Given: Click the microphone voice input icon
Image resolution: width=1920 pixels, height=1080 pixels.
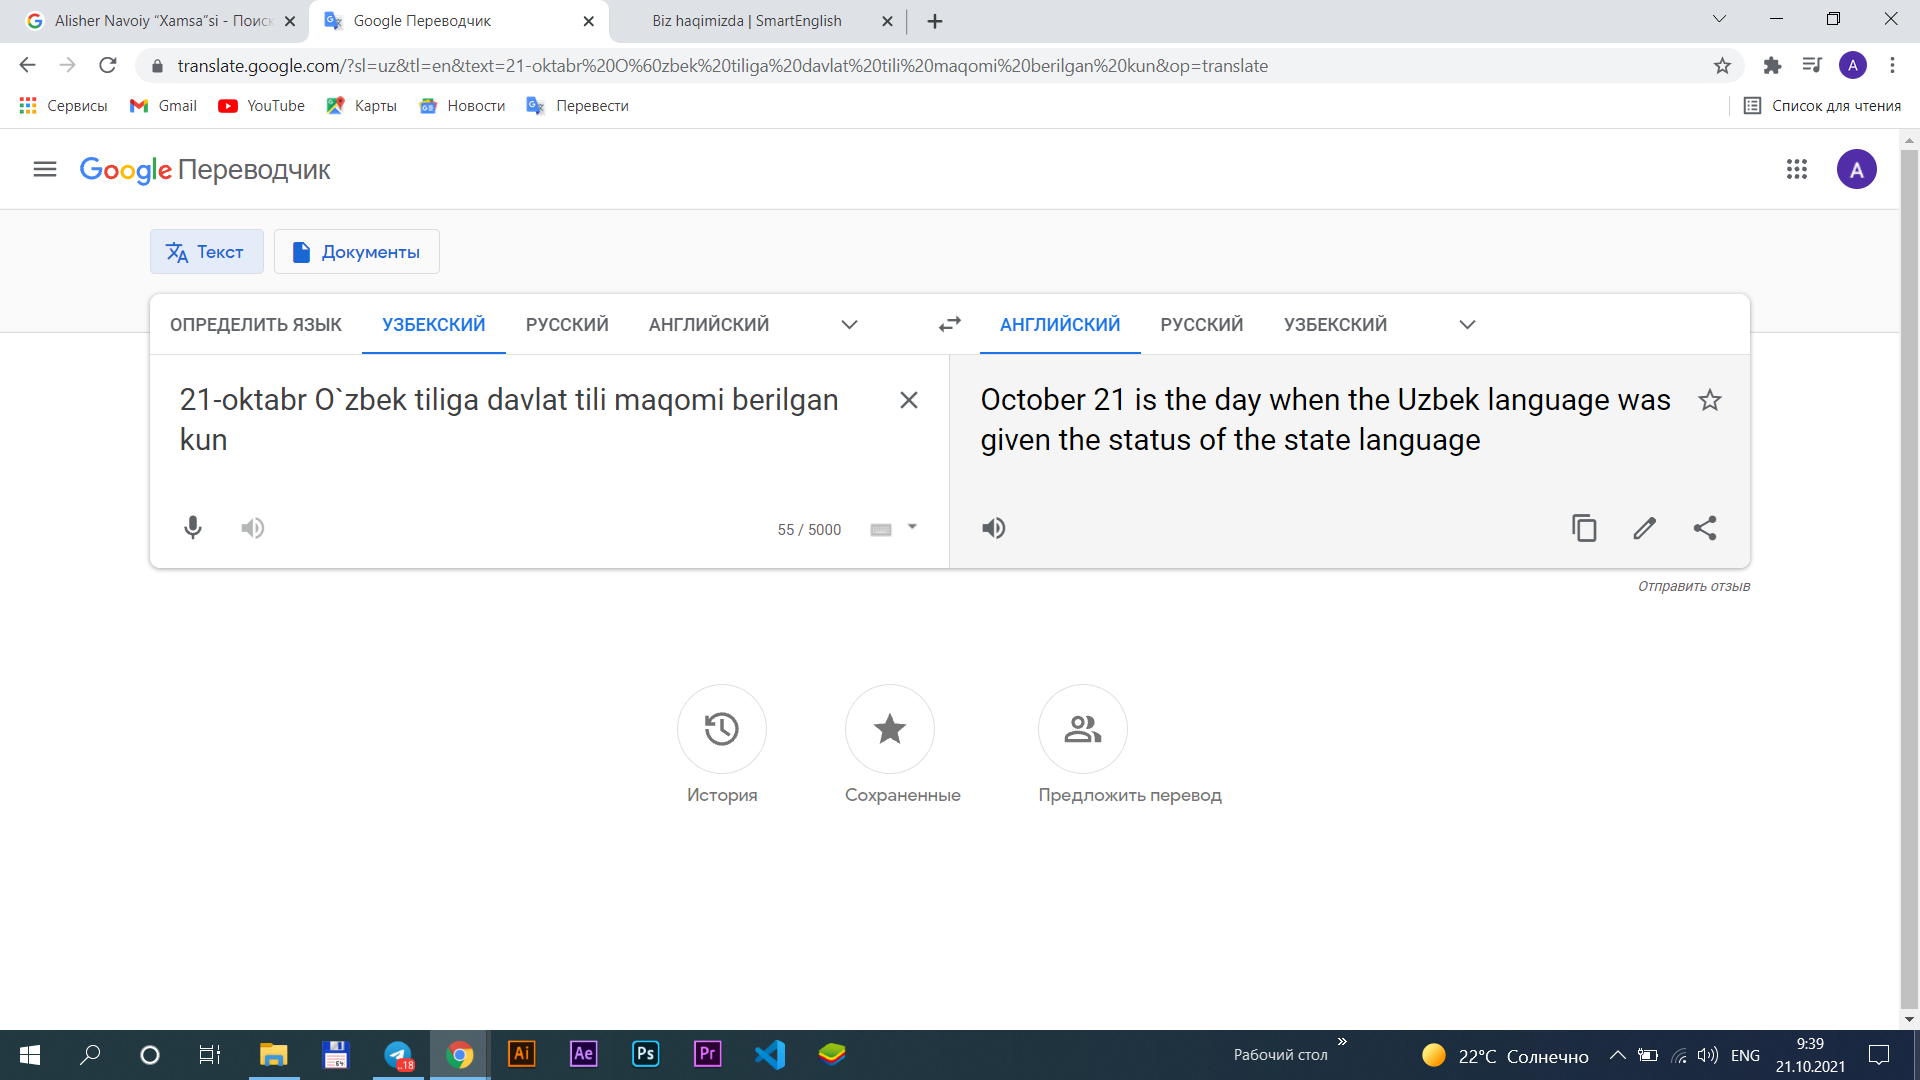Looking at the screenshot, I should (193, 528).
